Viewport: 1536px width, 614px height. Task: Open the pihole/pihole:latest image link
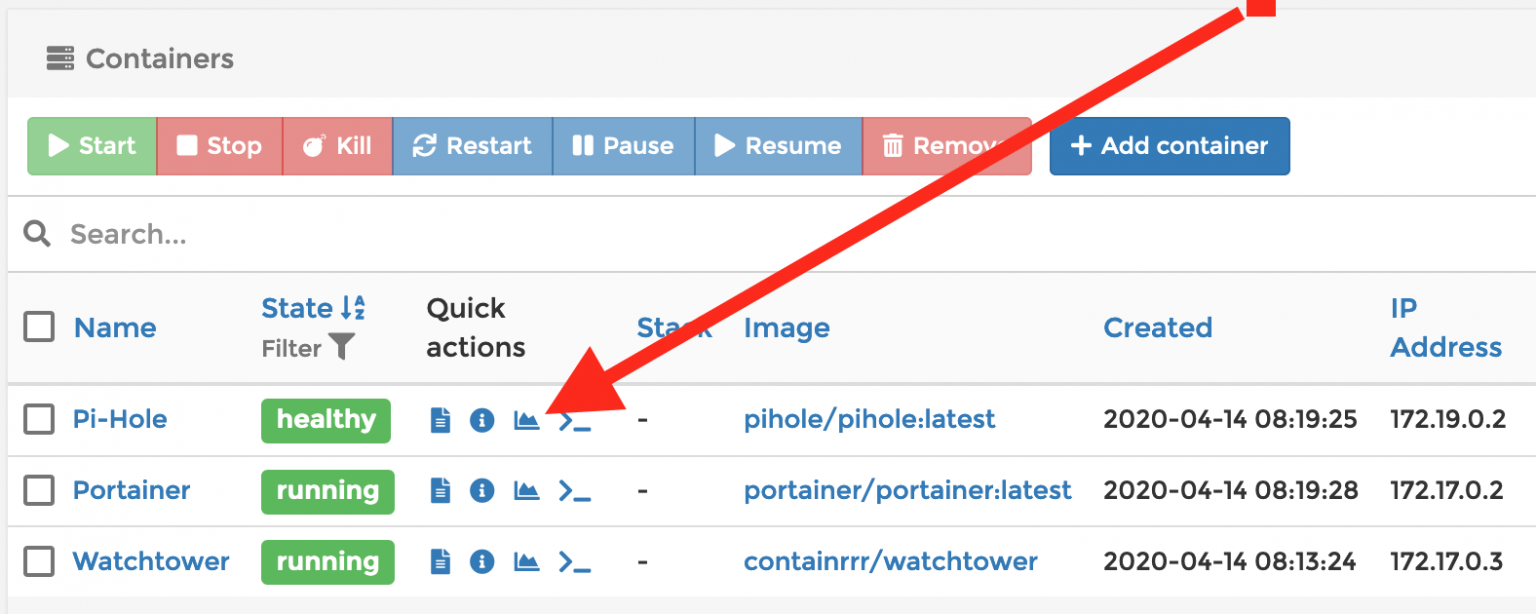(x=869, y=419)
